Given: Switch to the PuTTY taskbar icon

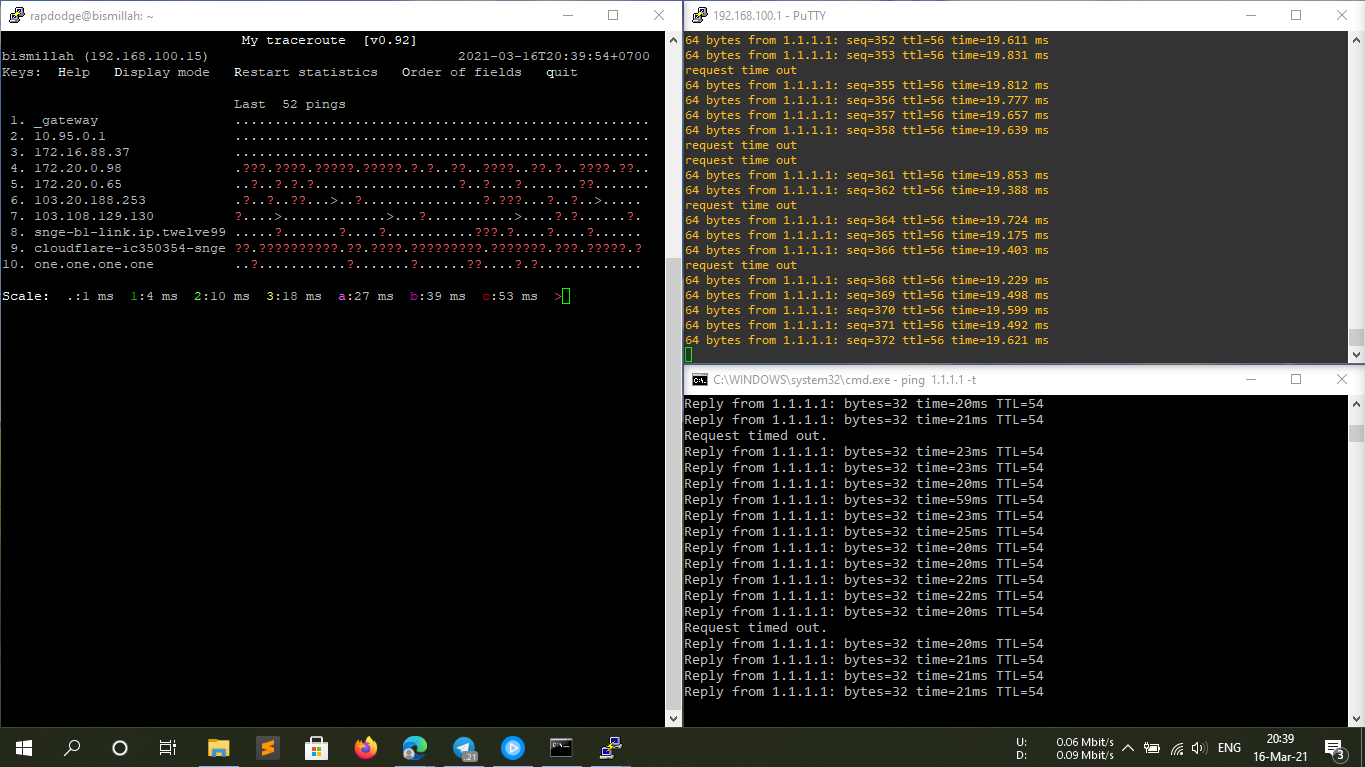Looking at the screenshot, I should coord(611,747).
